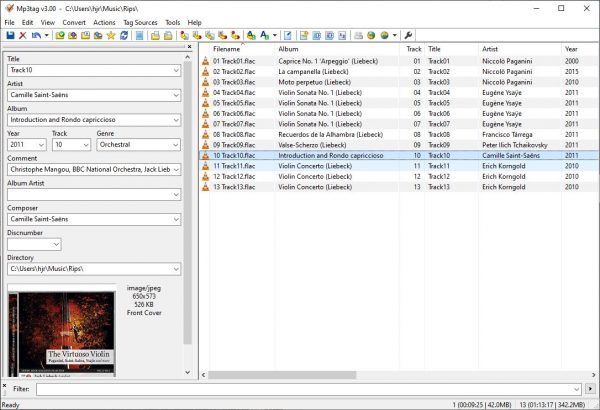Undo the last change via toolbar arrow

[x=36, y=36]
